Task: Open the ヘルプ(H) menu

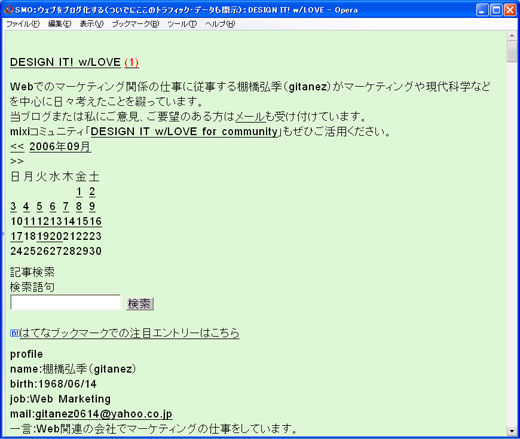Action: tap(220, 24)
